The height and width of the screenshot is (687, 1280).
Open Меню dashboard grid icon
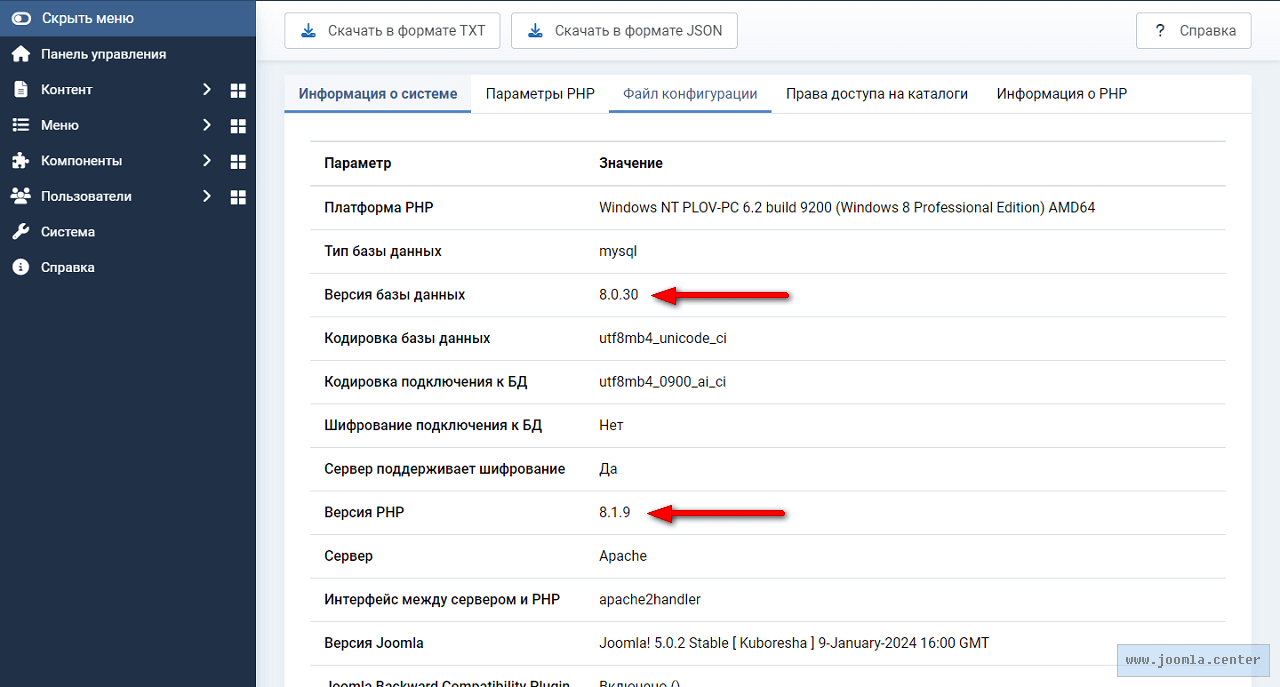[x=238, y=126]
